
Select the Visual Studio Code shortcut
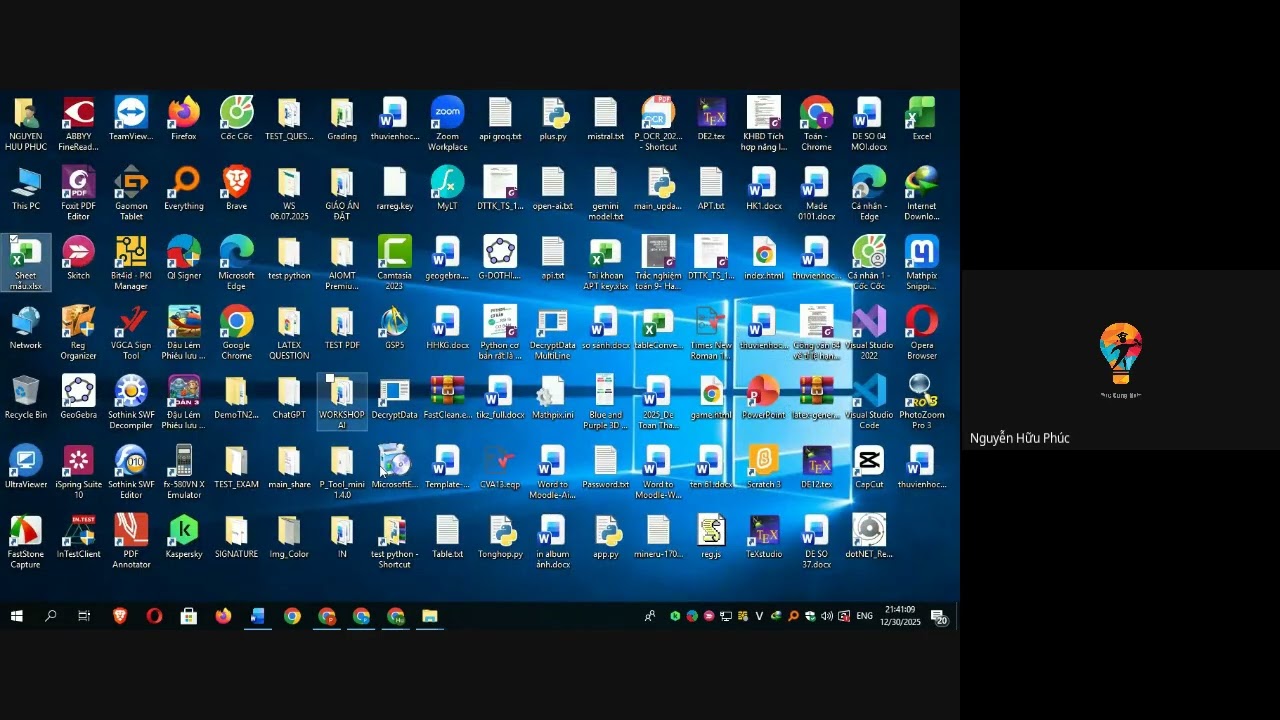tap(869, 402)
